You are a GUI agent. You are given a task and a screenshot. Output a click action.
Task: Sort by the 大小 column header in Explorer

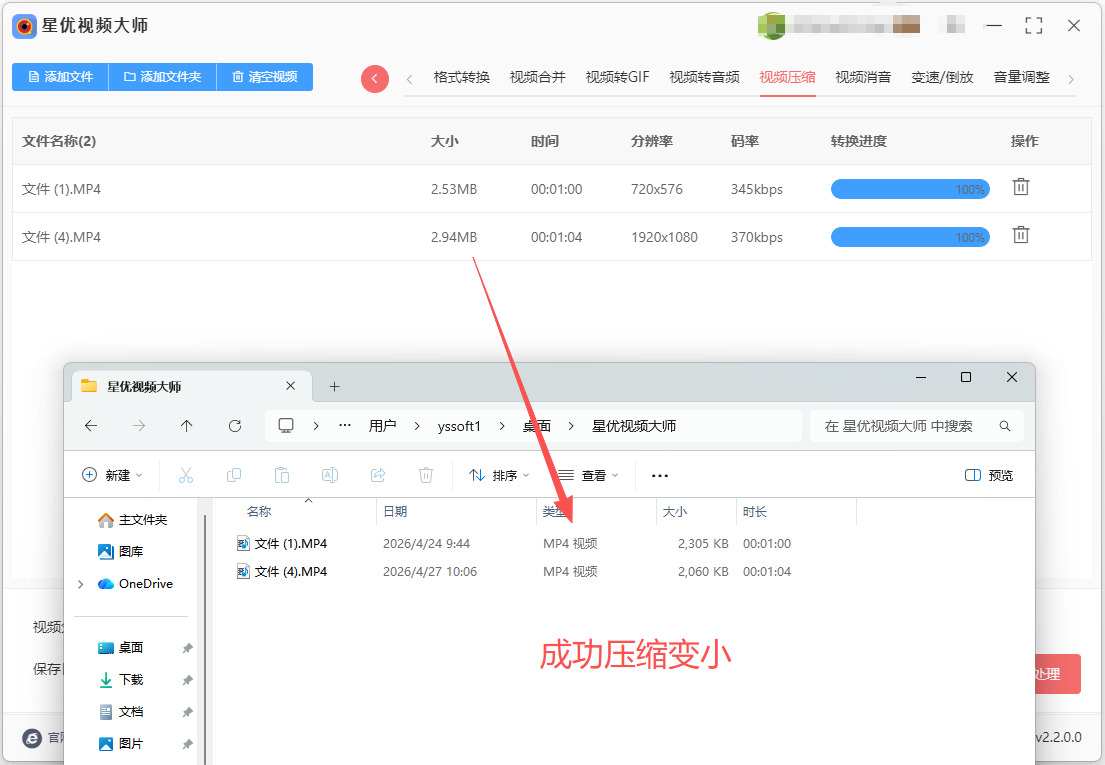[x=674, y=511]
